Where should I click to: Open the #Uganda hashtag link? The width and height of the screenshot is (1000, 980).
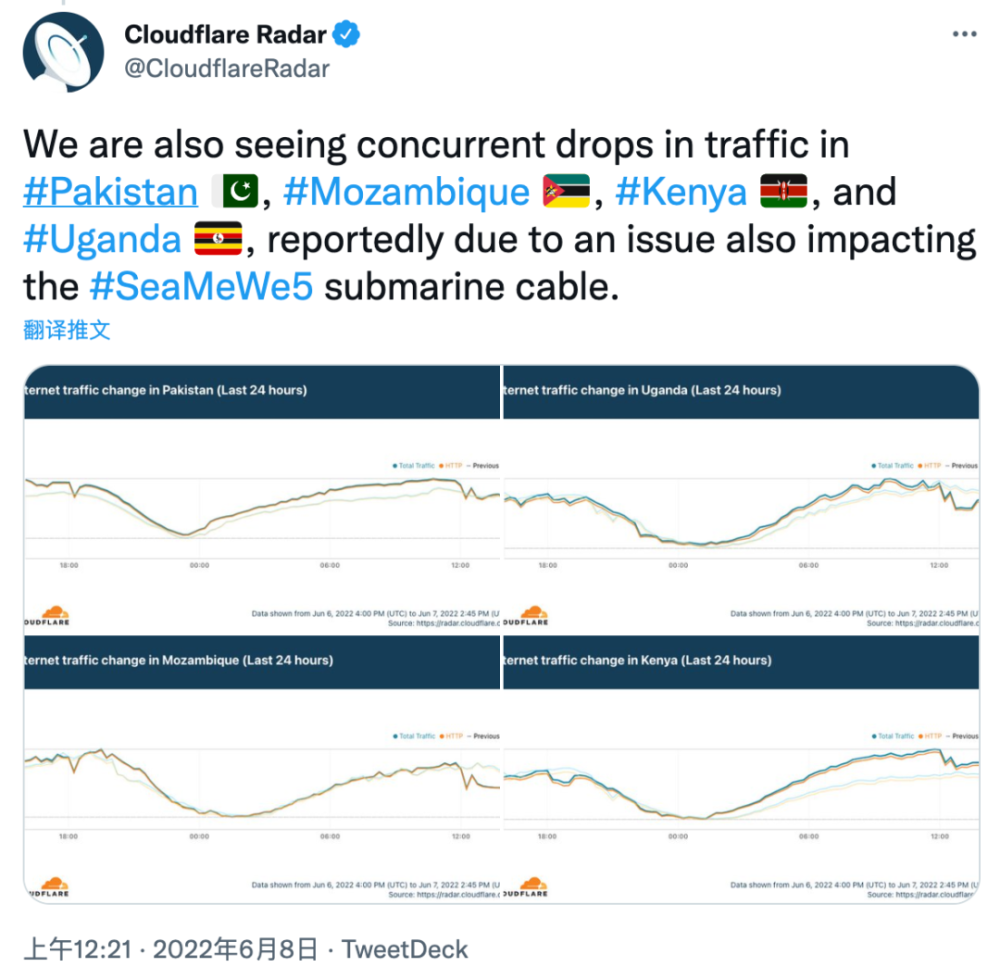point(101,240)
